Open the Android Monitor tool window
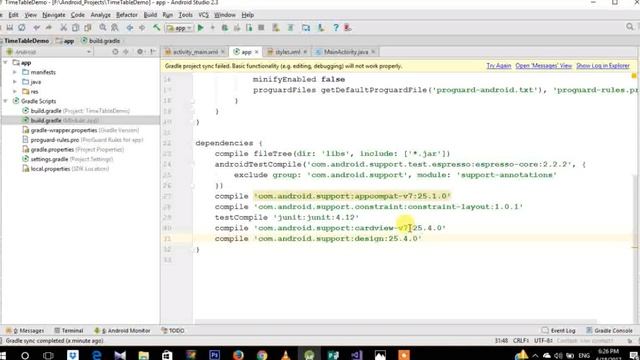Viewport: 640px width, 360px height. pos(122,331)
